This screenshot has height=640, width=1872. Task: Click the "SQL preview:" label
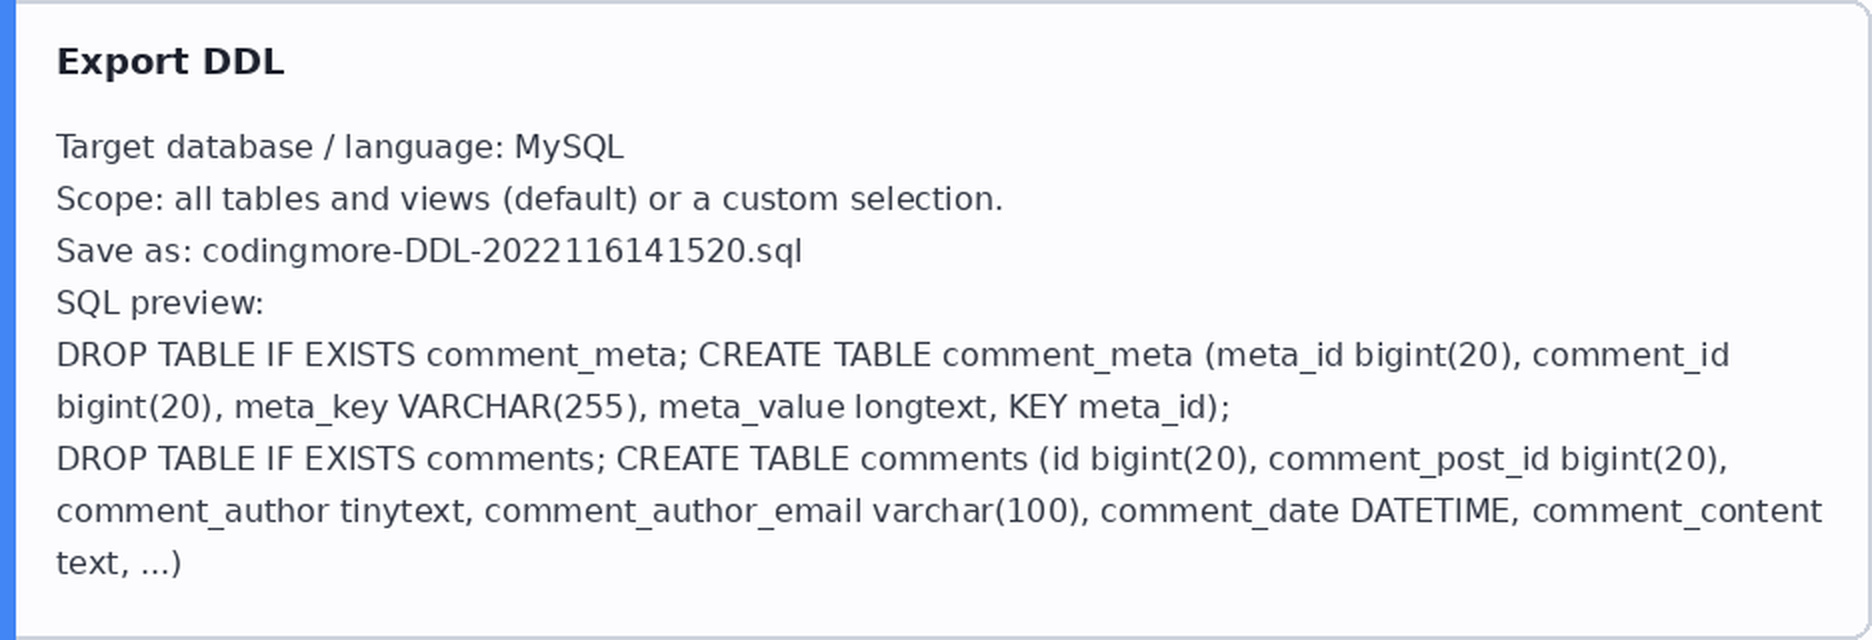click(160, 303)
